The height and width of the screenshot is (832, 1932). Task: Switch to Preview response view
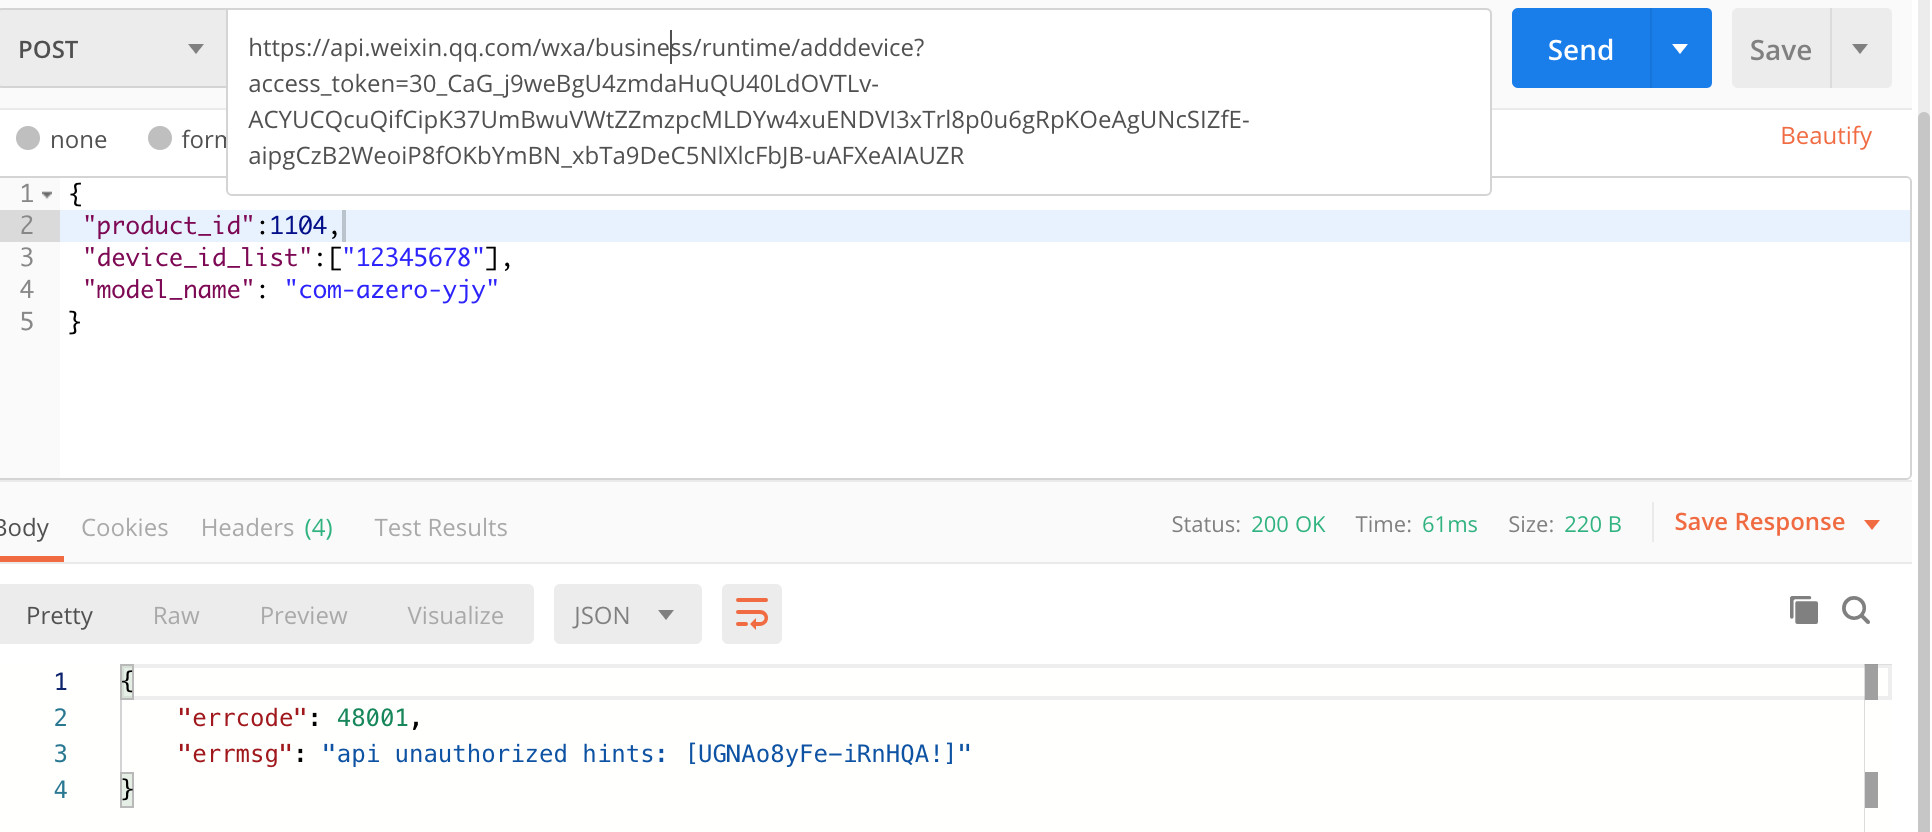304,615
